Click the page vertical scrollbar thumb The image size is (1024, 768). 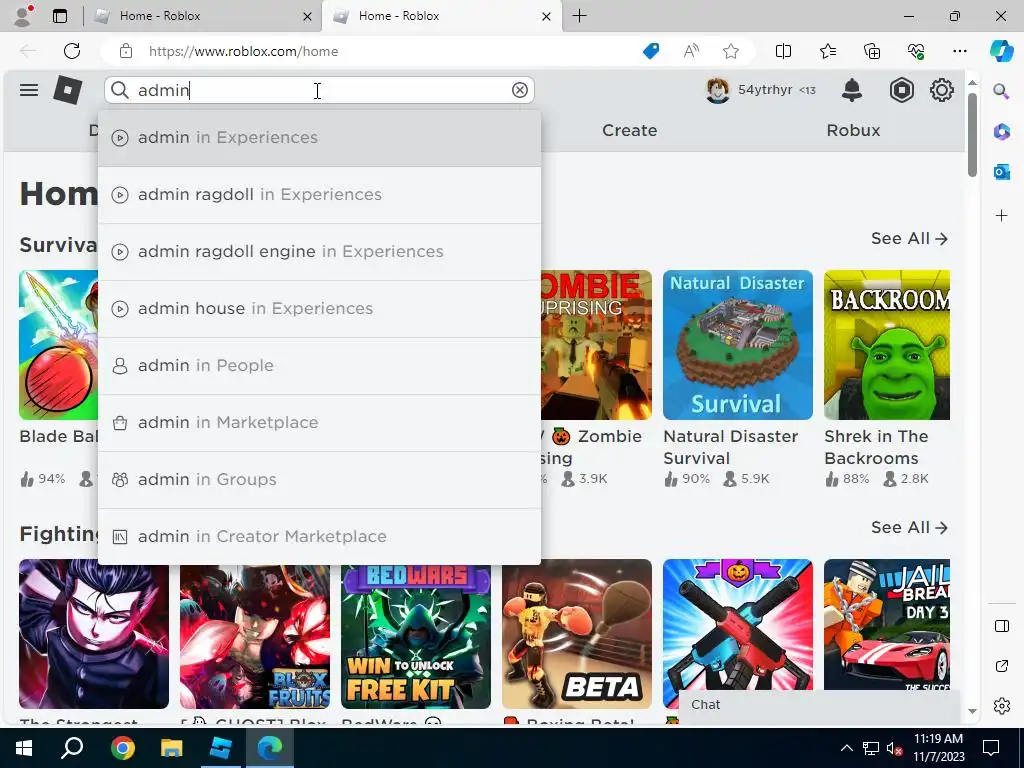(x=972, y=135)
